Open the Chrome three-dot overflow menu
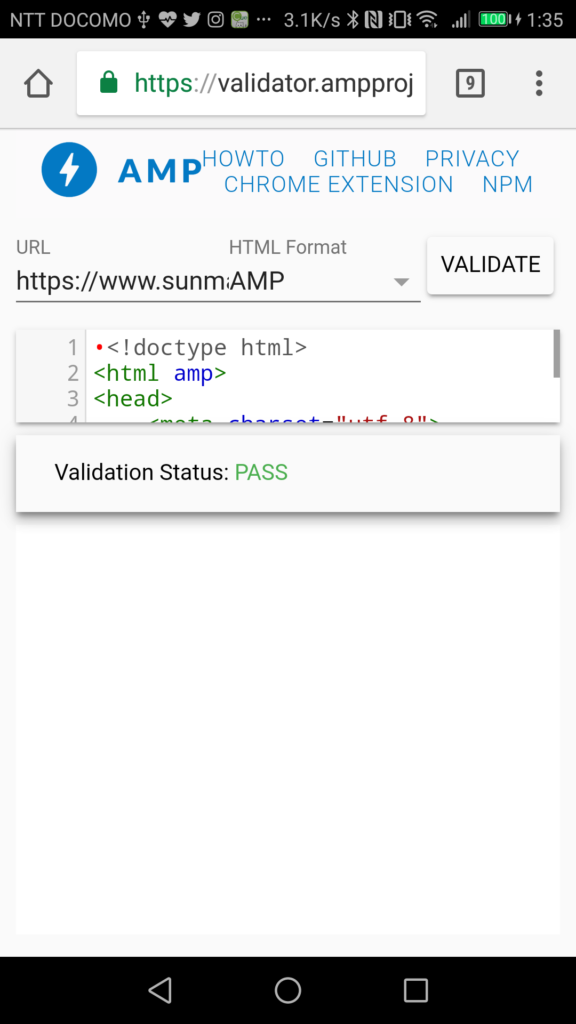The image size is (576, 1024). [x=539, y=84]
